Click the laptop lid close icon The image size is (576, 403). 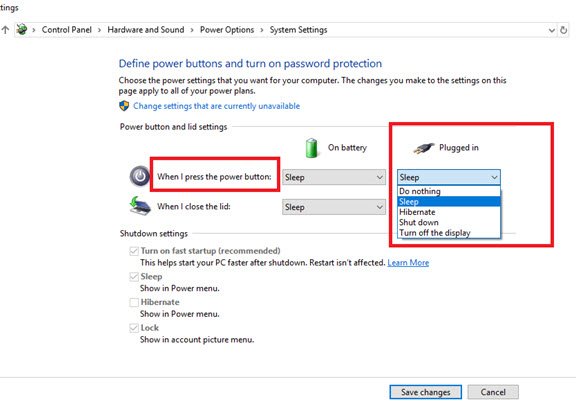[x=140, y=206]
